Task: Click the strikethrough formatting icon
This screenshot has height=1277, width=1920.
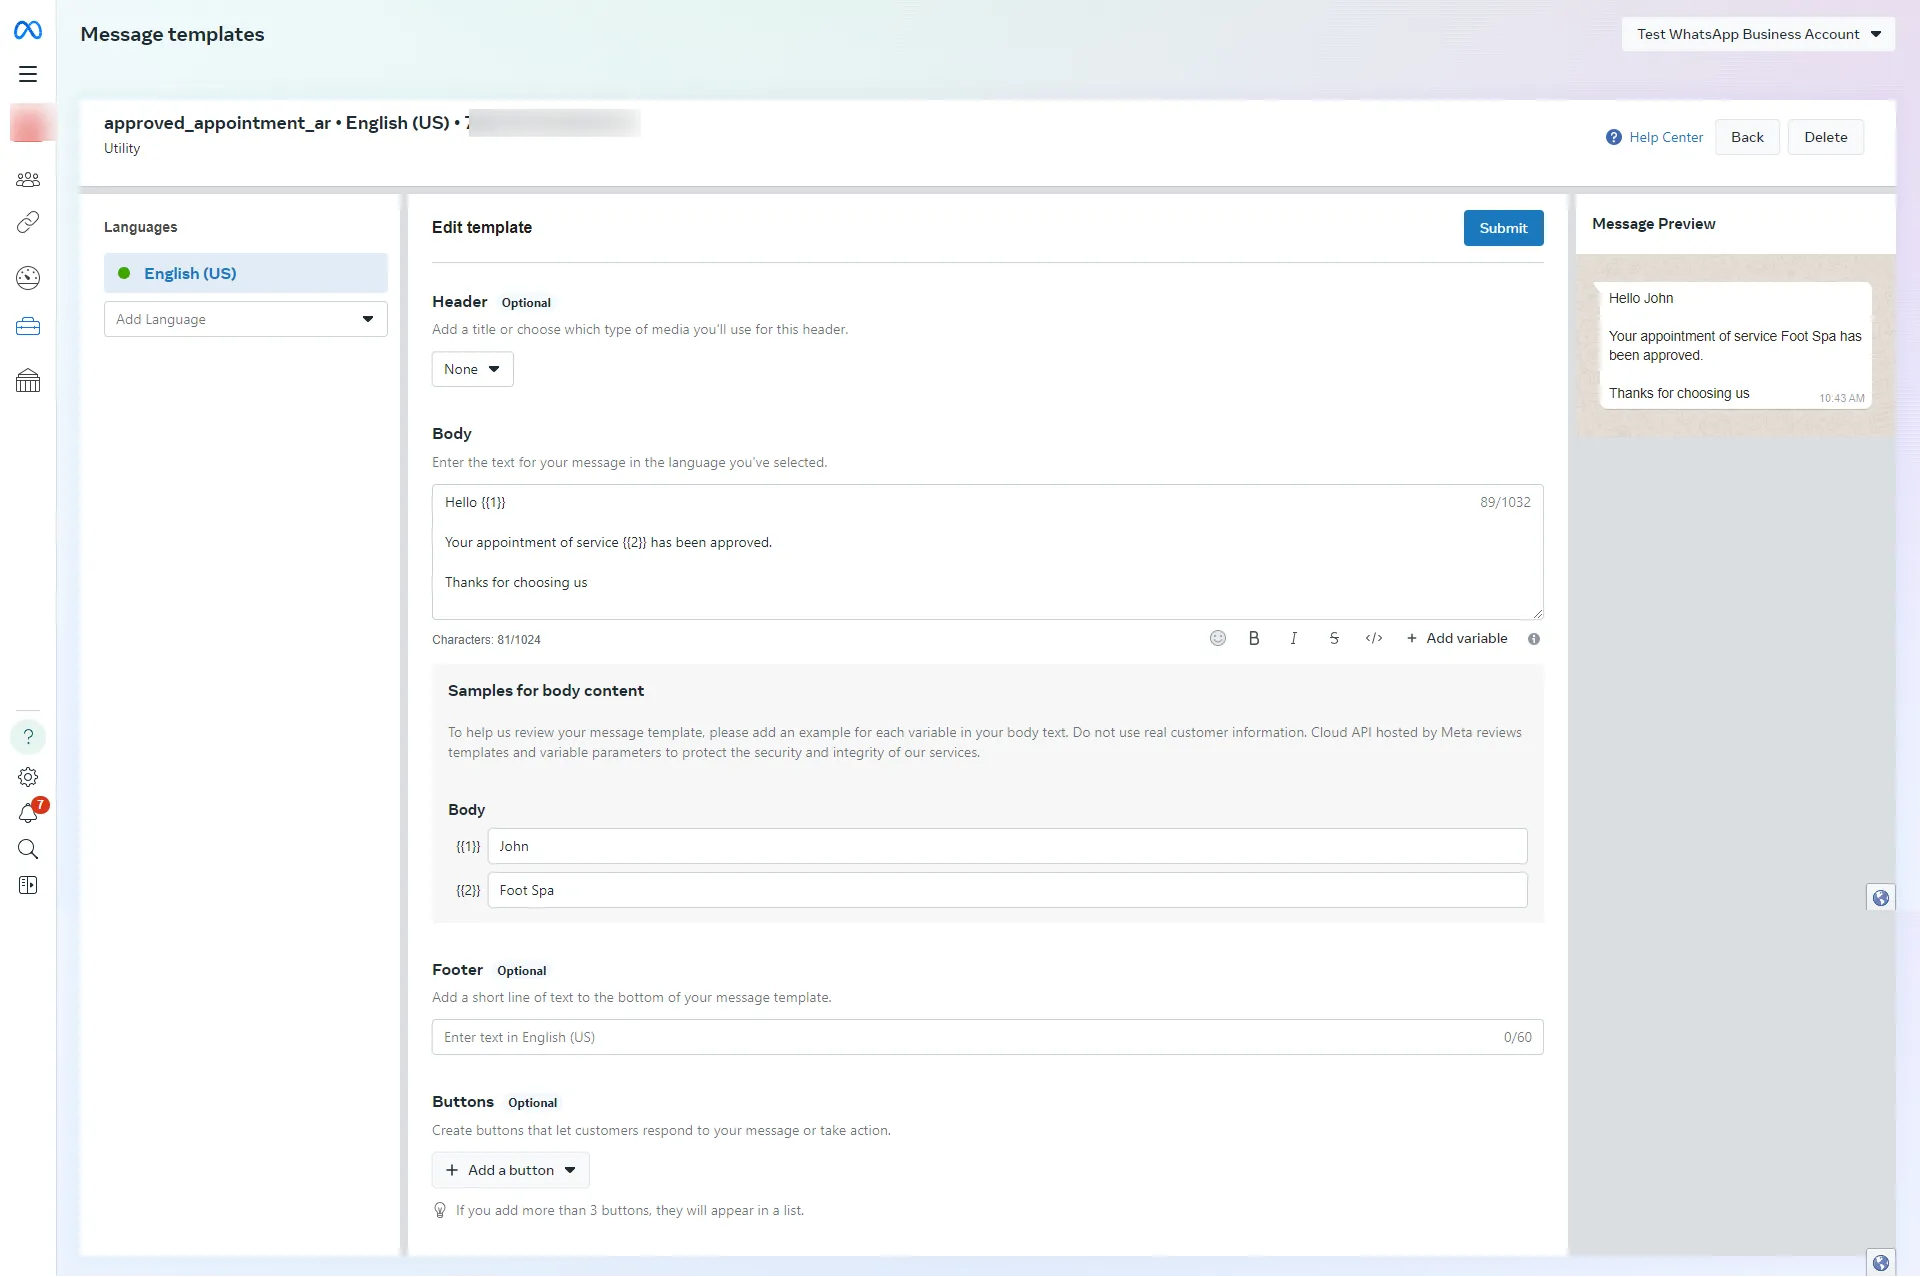Action: (x=1333, y=637)
